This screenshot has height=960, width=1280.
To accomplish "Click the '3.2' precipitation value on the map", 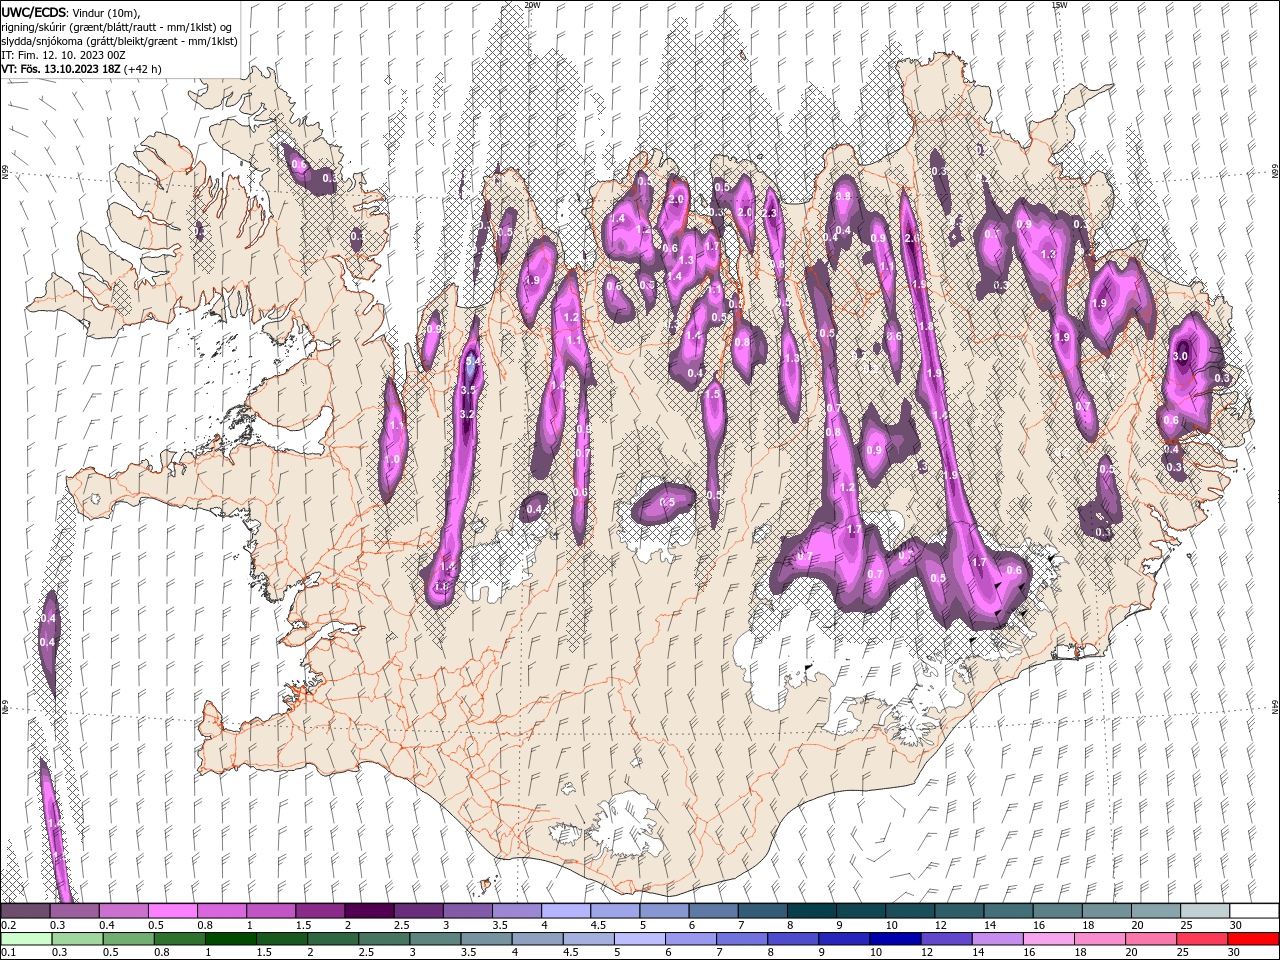I will point(466,414).
